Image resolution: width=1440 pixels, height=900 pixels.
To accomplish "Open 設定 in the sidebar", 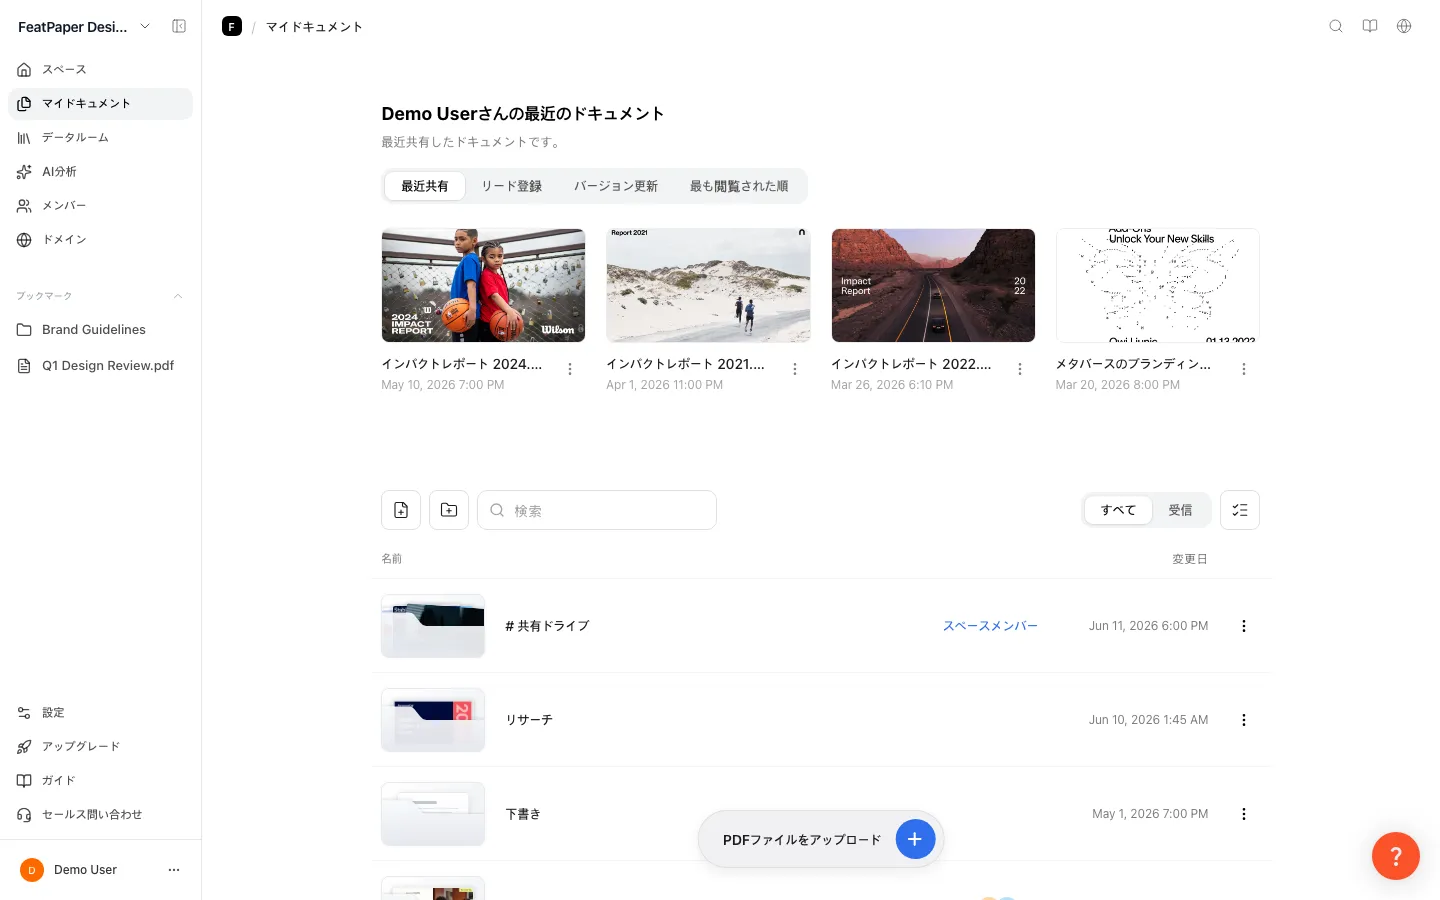I will [100, 713].
